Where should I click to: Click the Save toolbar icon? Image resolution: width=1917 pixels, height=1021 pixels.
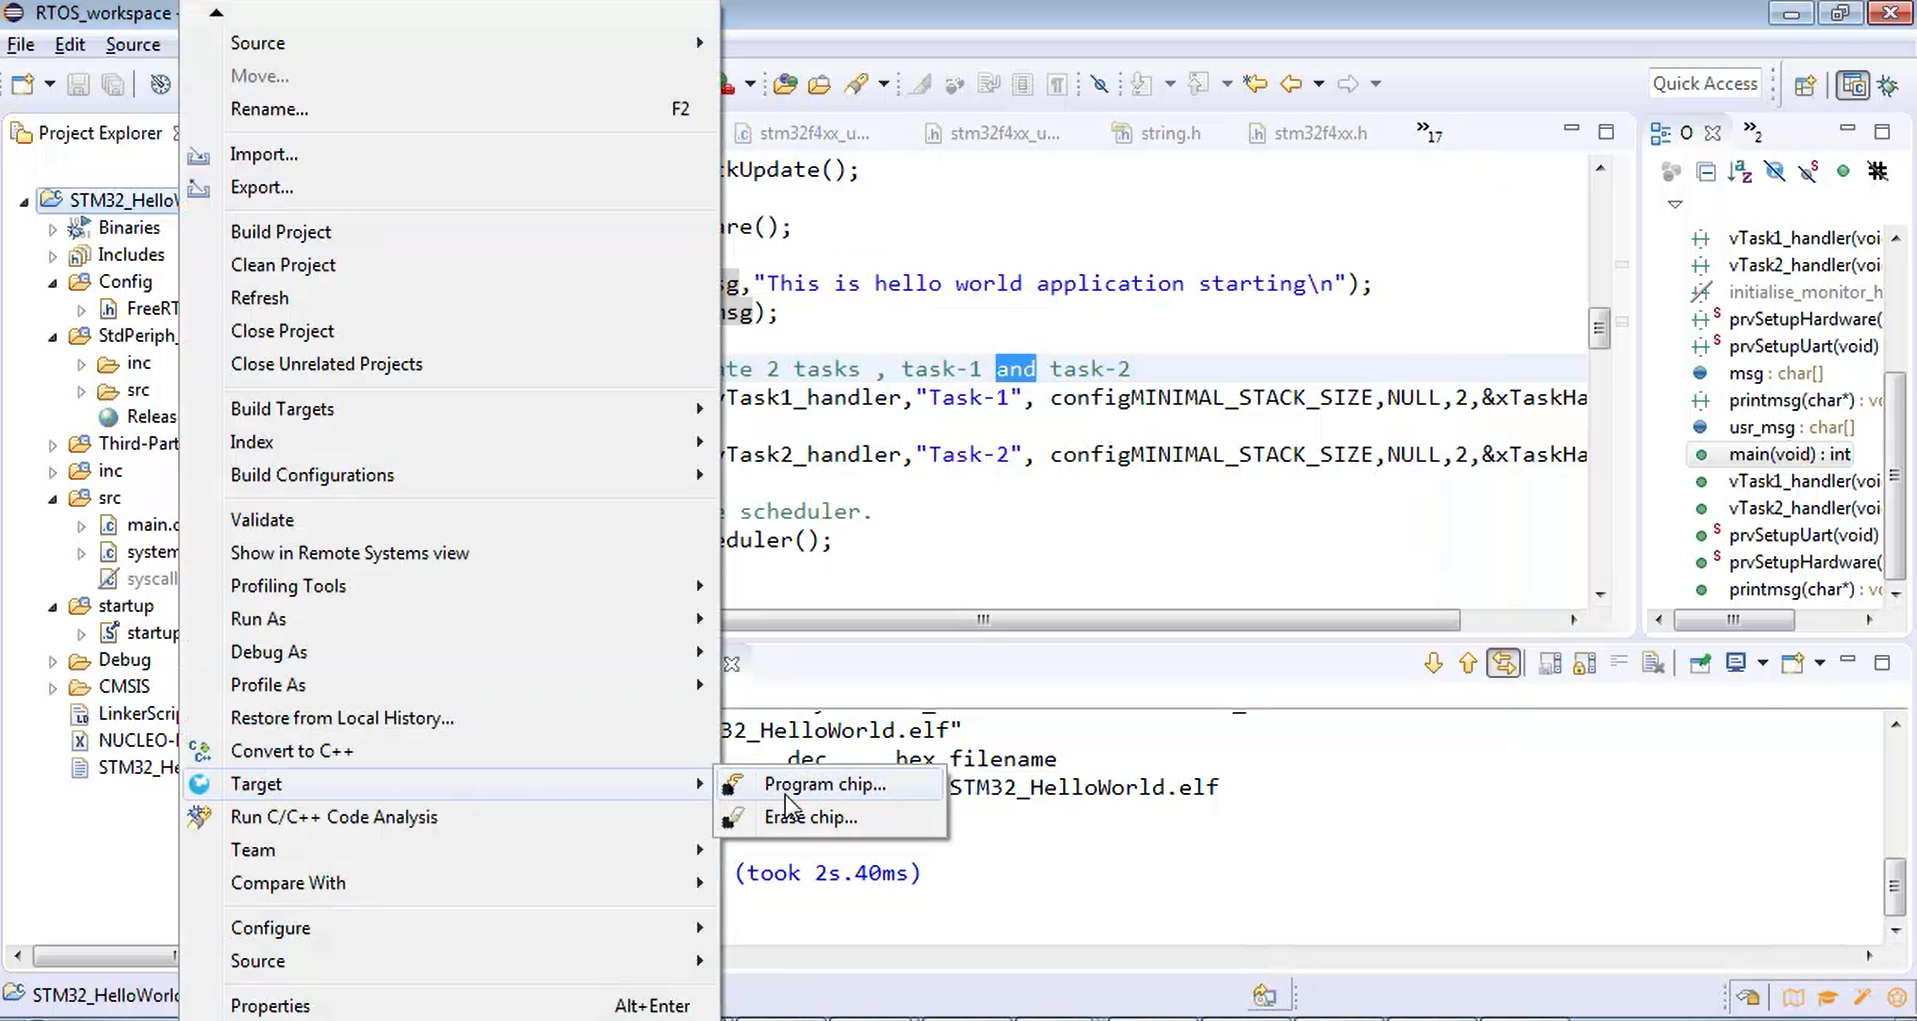[x=78, y=84]
